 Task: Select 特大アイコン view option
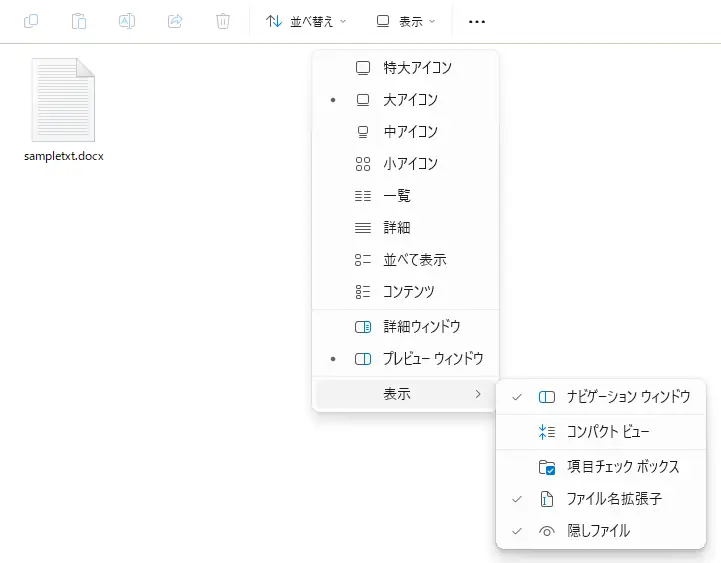tap(405, 68)
